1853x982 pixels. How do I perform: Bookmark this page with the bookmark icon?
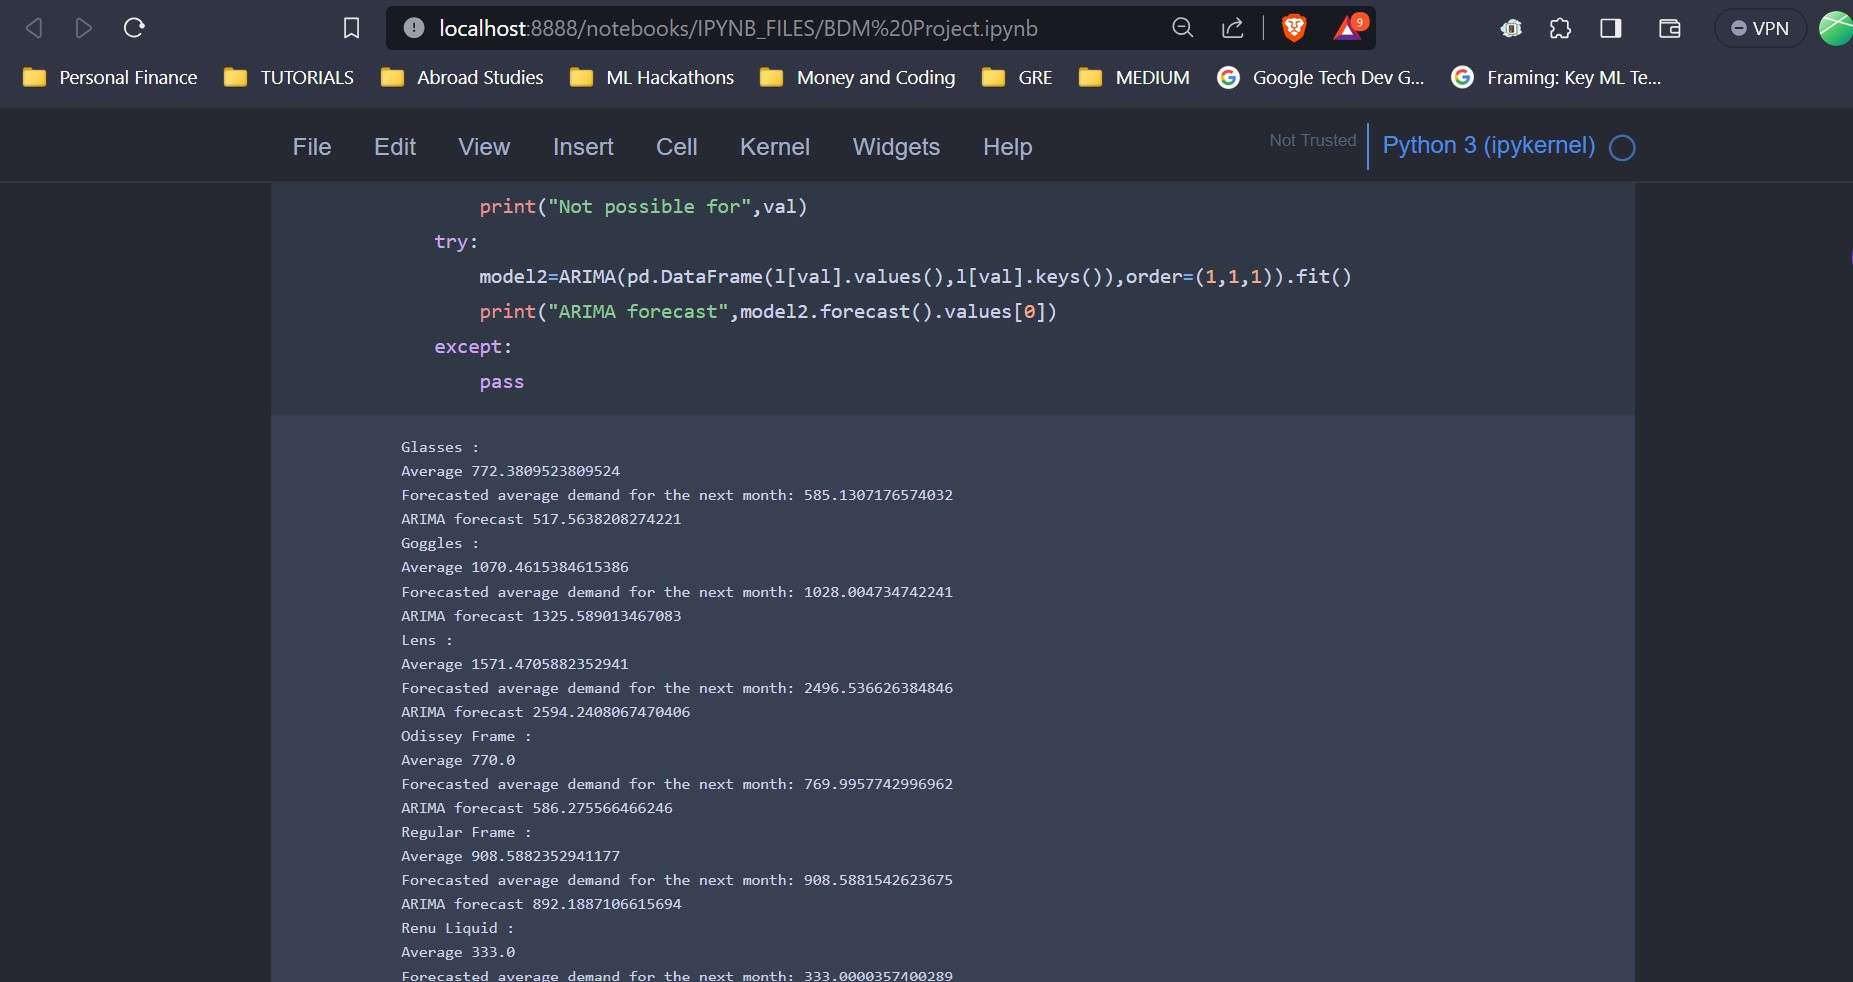pos(351,28)
